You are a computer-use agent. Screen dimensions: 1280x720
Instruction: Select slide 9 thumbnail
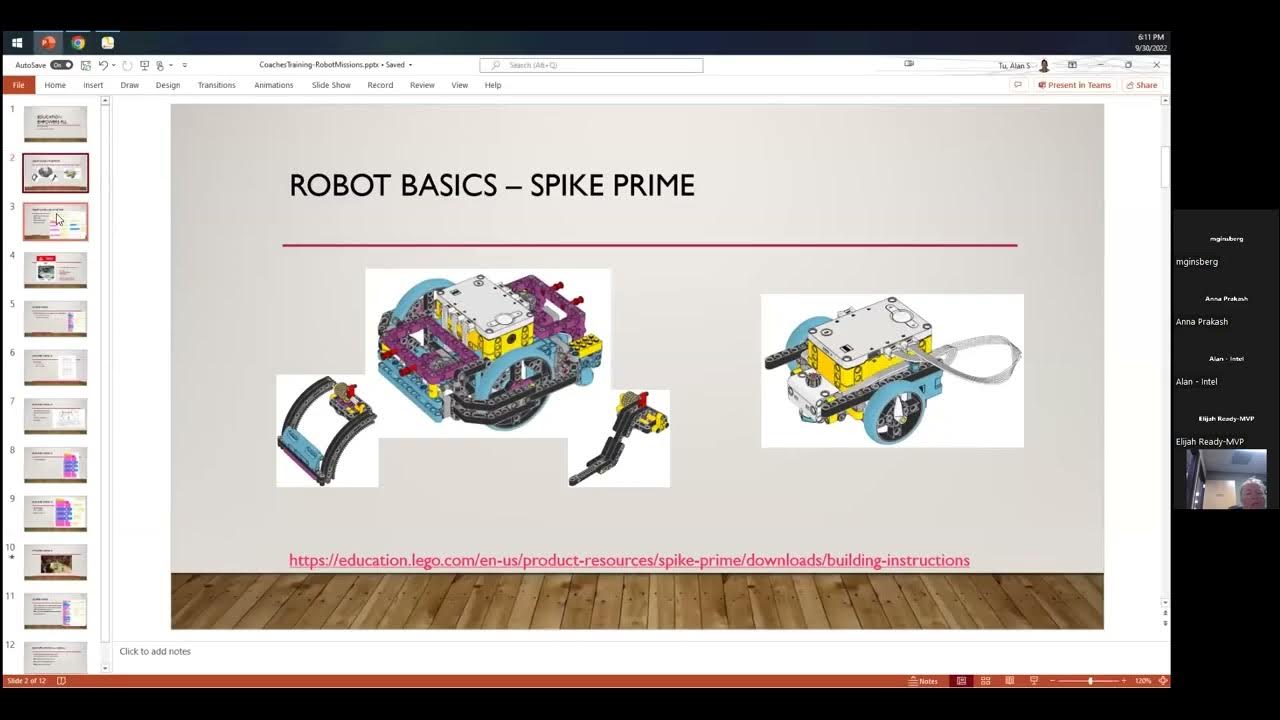[55, 514]
